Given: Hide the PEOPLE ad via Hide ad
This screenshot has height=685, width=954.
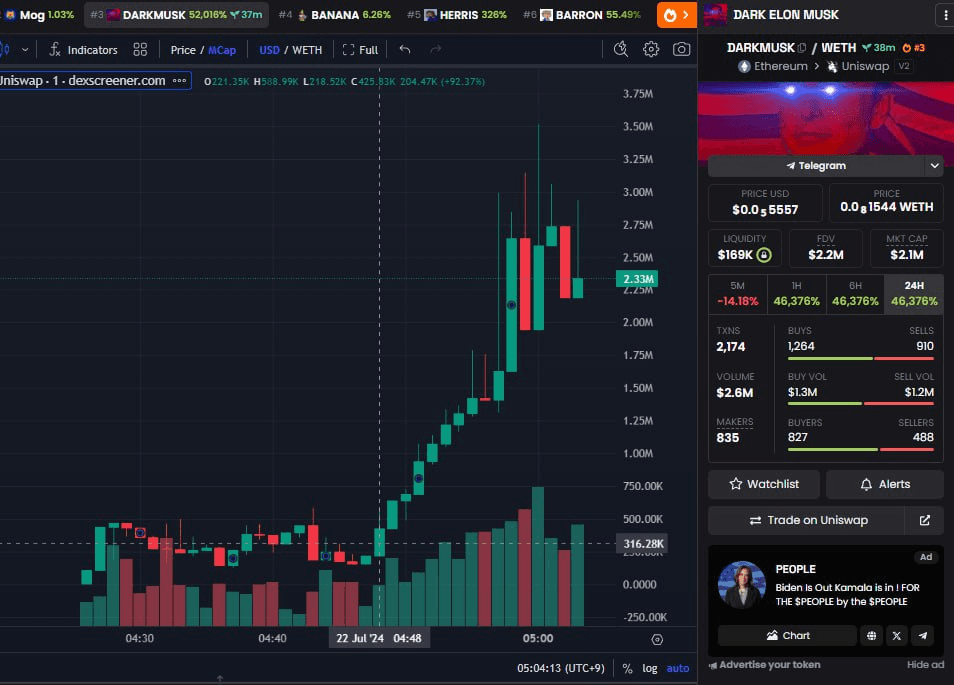Looking at the screenshot, I should click(925, 665).
